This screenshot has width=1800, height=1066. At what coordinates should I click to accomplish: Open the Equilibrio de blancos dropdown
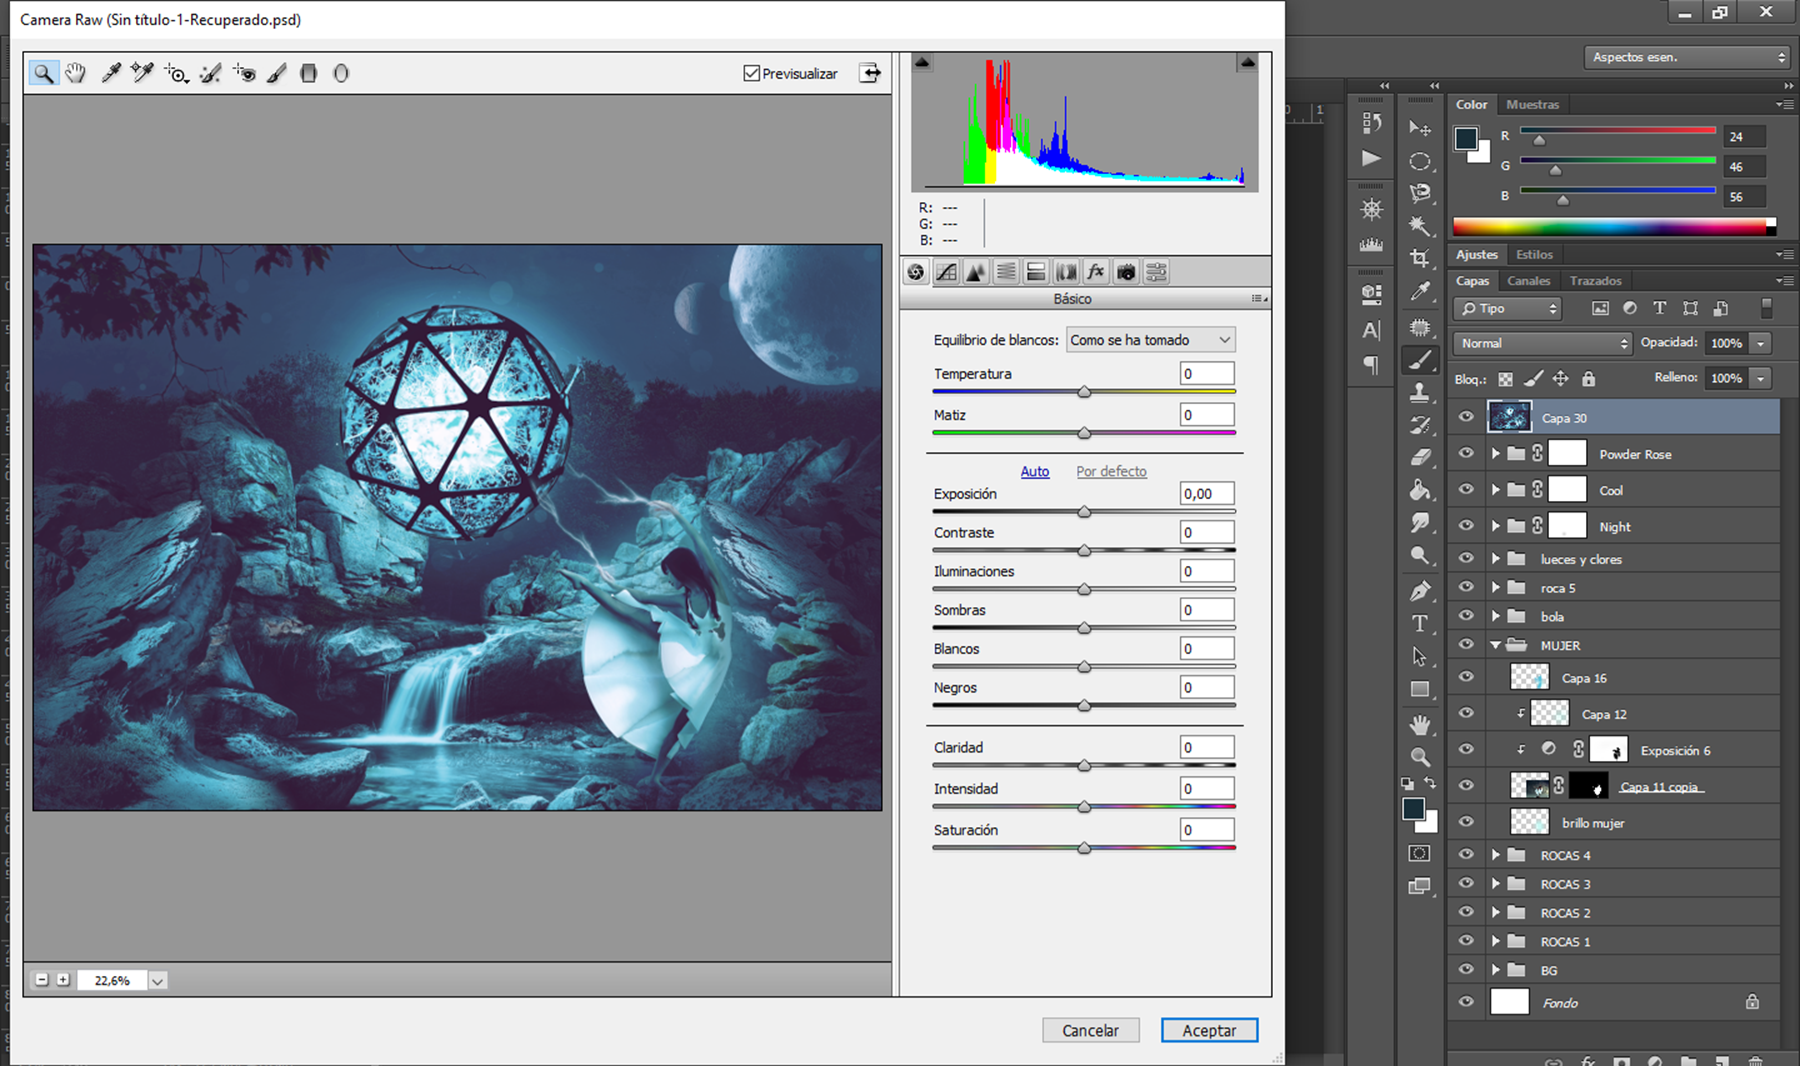(1150, 340)
